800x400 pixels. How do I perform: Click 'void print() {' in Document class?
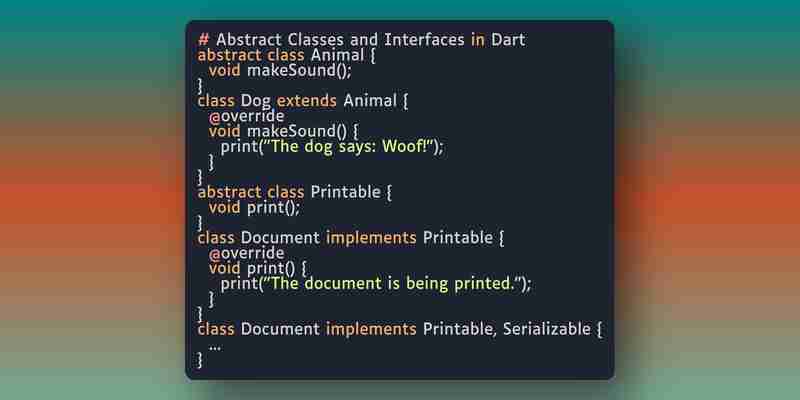pos(258,268)
